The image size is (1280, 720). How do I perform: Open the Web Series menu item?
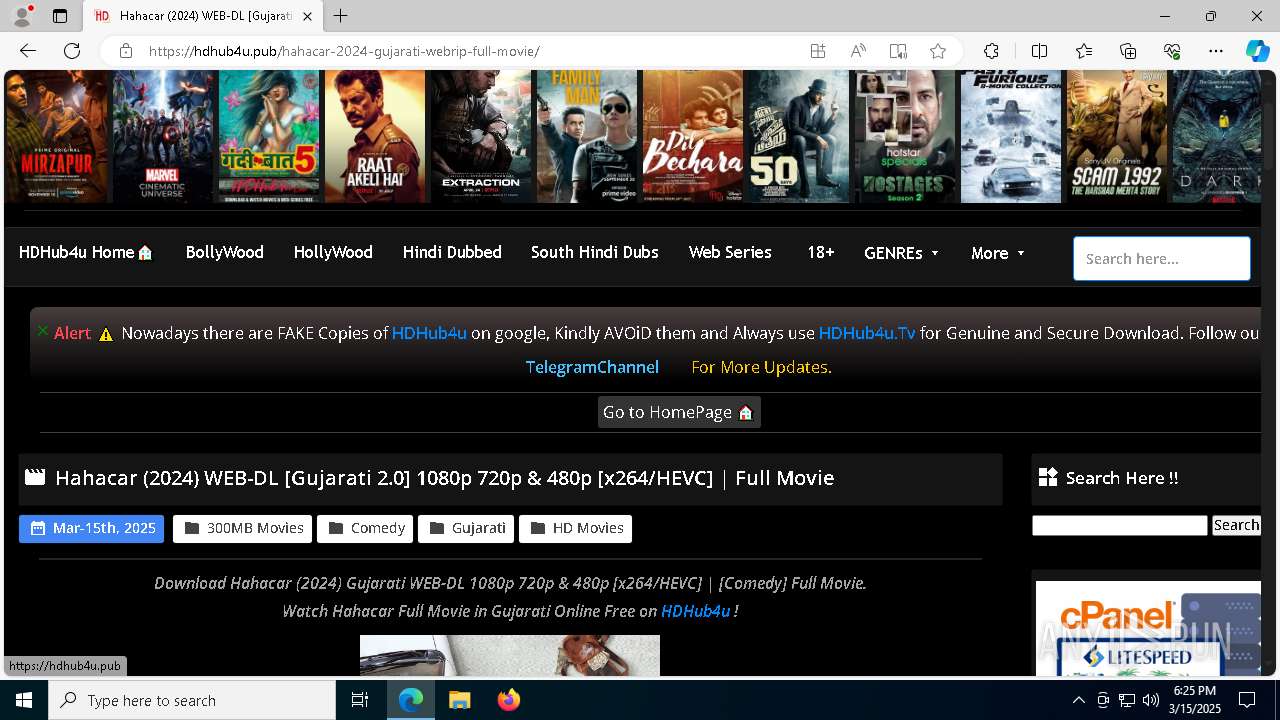(x=730, y=252)
